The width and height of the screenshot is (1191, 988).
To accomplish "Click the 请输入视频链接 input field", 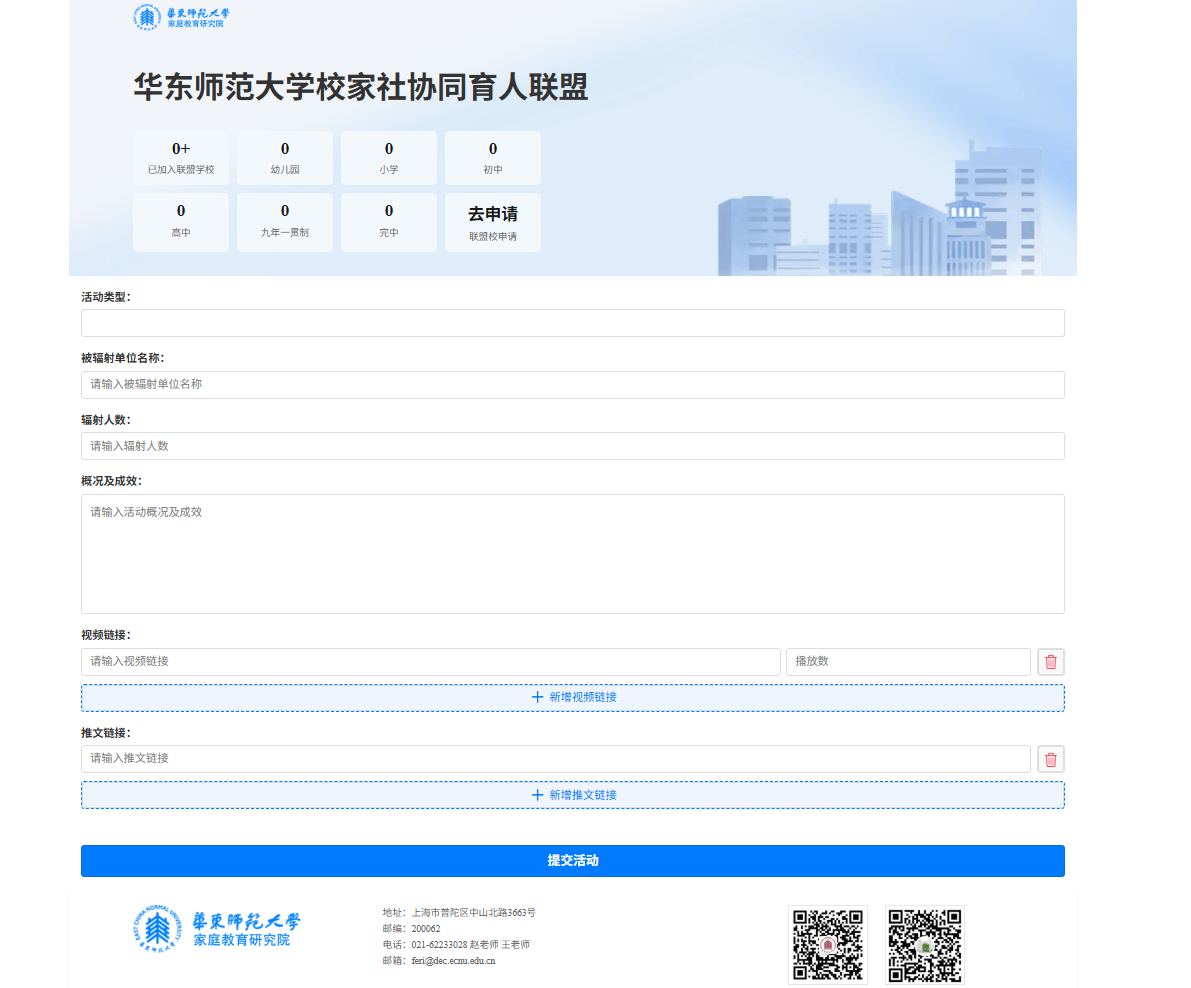I will pyautogui.click(x=430, y=662).
